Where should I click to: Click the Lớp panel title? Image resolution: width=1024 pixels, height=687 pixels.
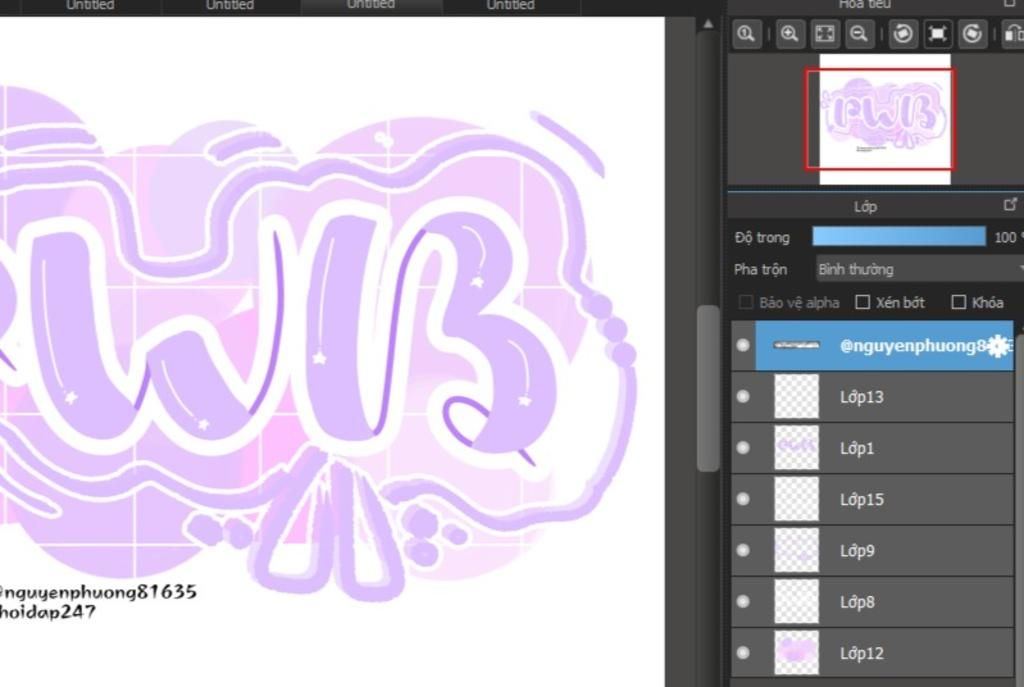(865, 206)
